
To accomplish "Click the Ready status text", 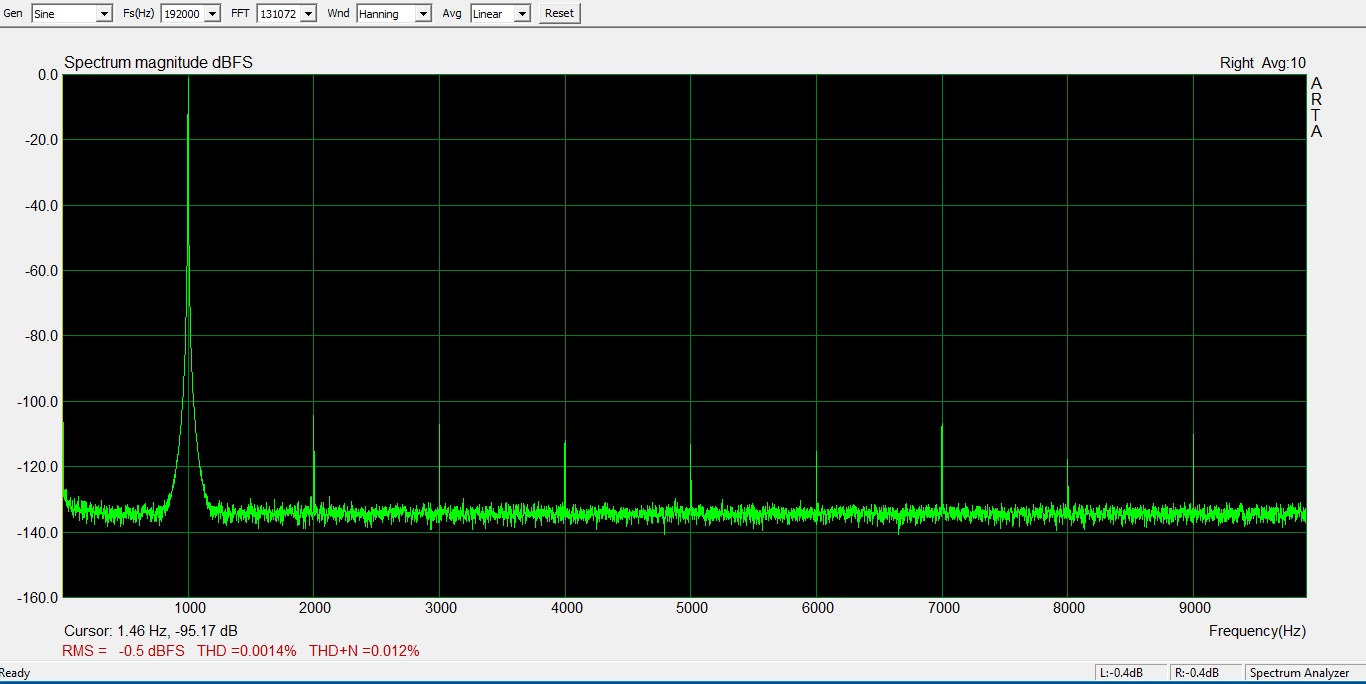I will tap(15, 673).
